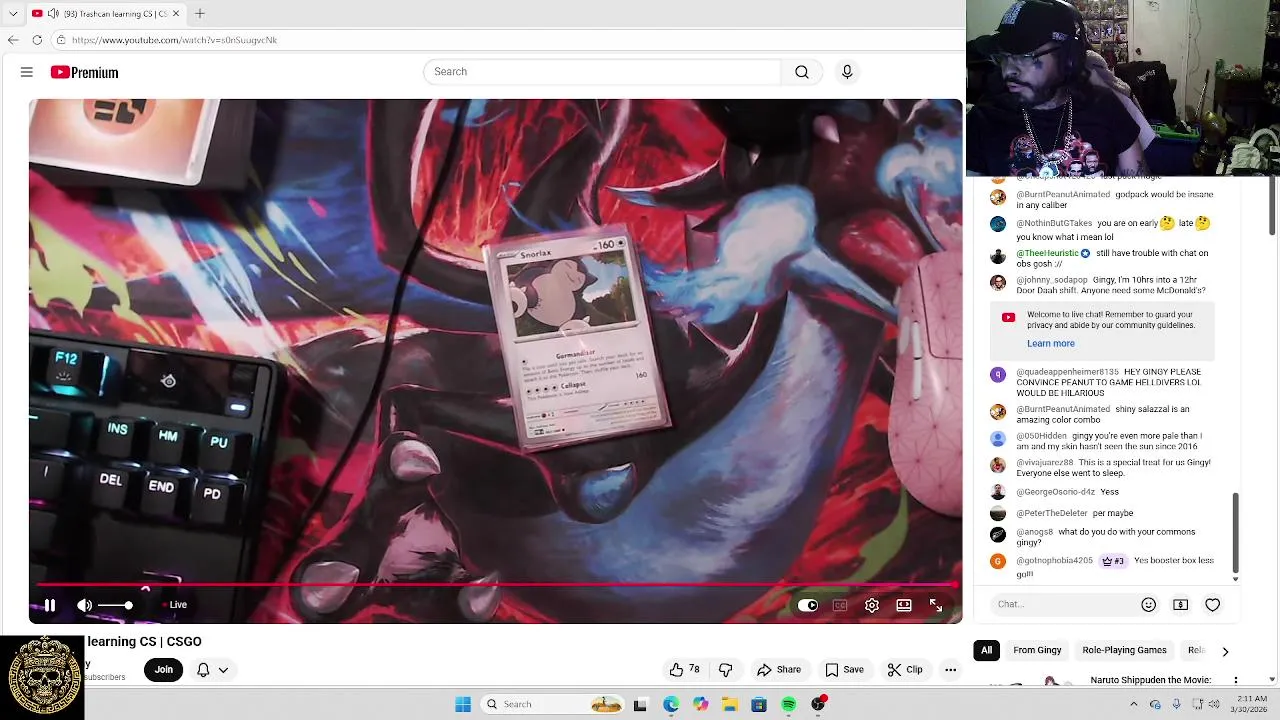This screenshot has width=1280, height=720.
Task: Click @BurntPeanutAnimated godpack message author
Action: 1063,194
